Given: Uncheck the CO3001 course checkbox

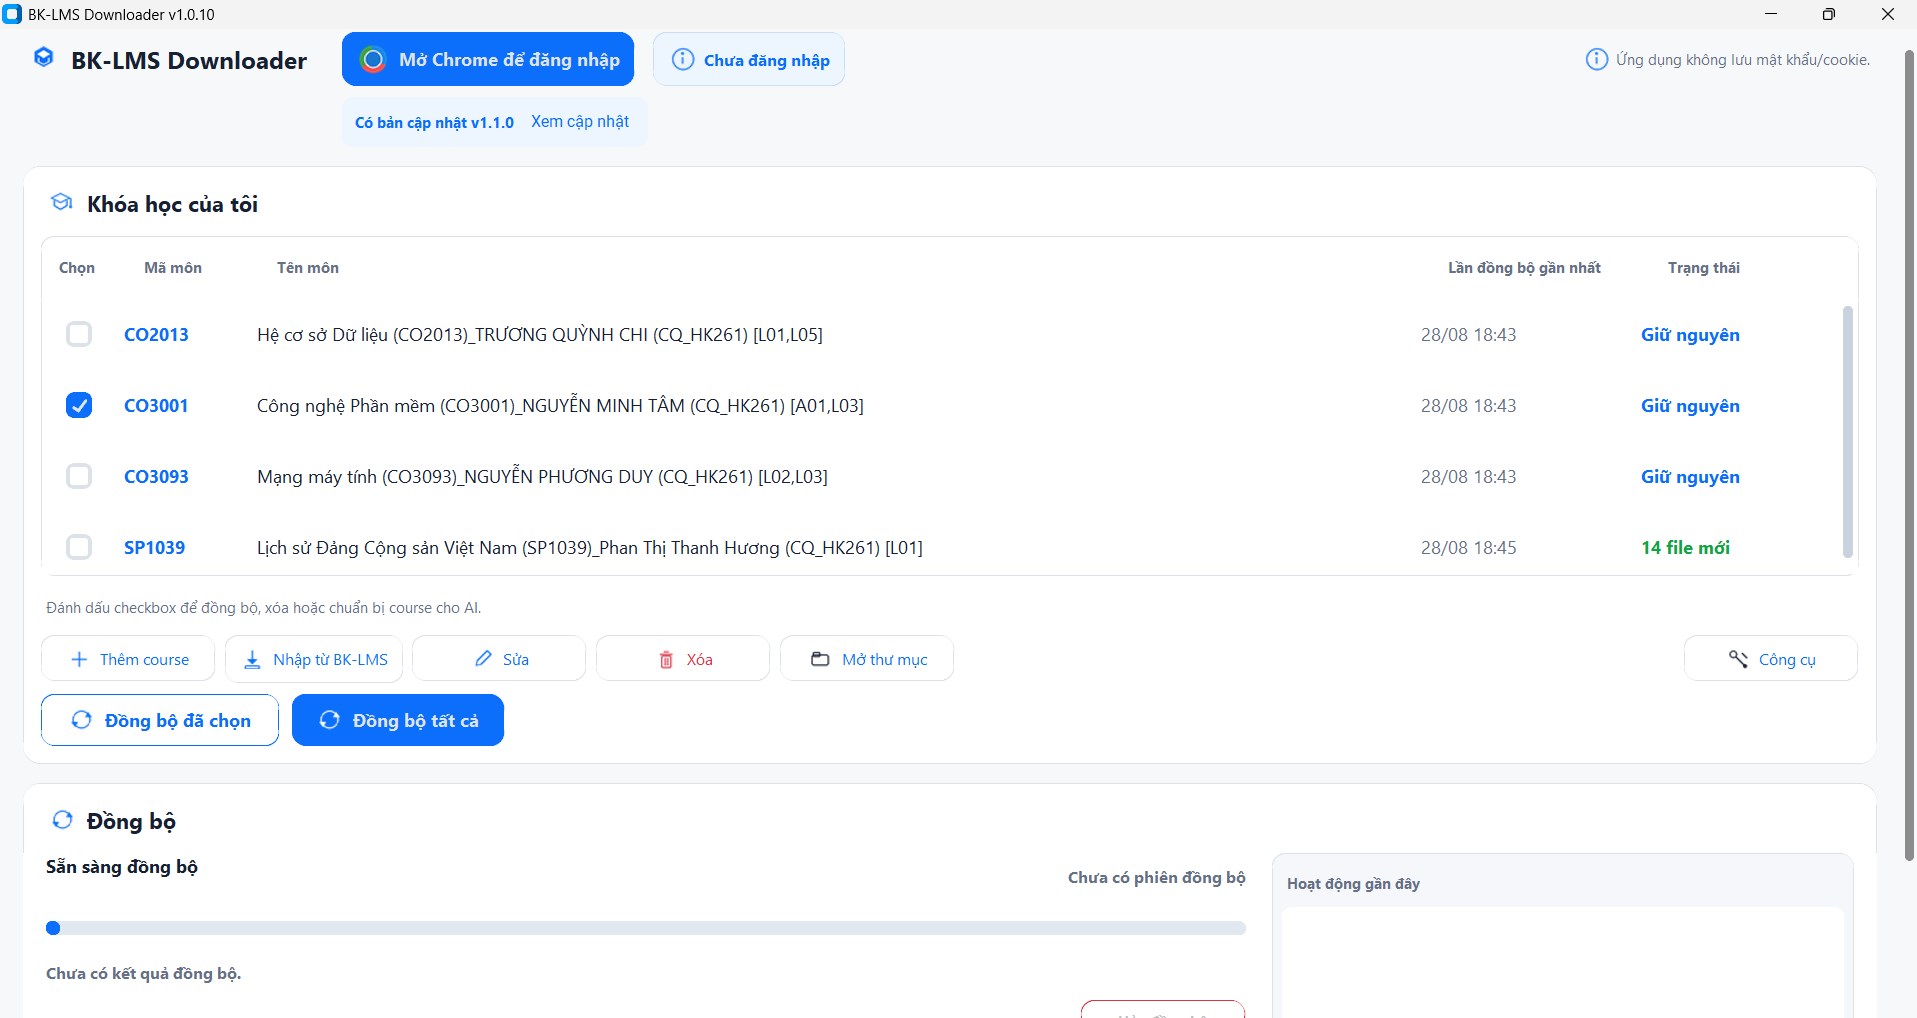Looking at the screenshot, I should pyautogui.click(x=79, y=405).
